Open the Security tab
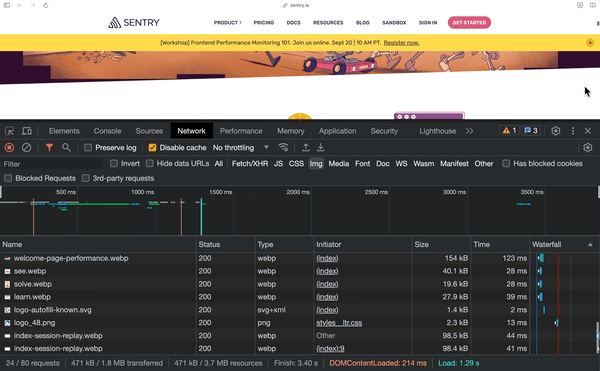This screenshot has width=600, height=371. [x=384, y=131]
